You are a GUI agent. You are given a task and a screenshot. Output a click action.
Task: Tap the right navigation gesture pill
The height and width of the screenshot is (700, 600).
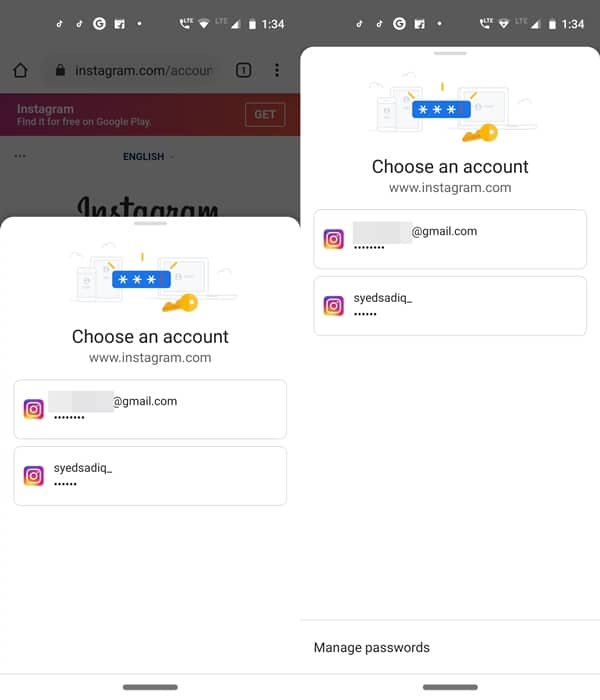coord(450,687)
